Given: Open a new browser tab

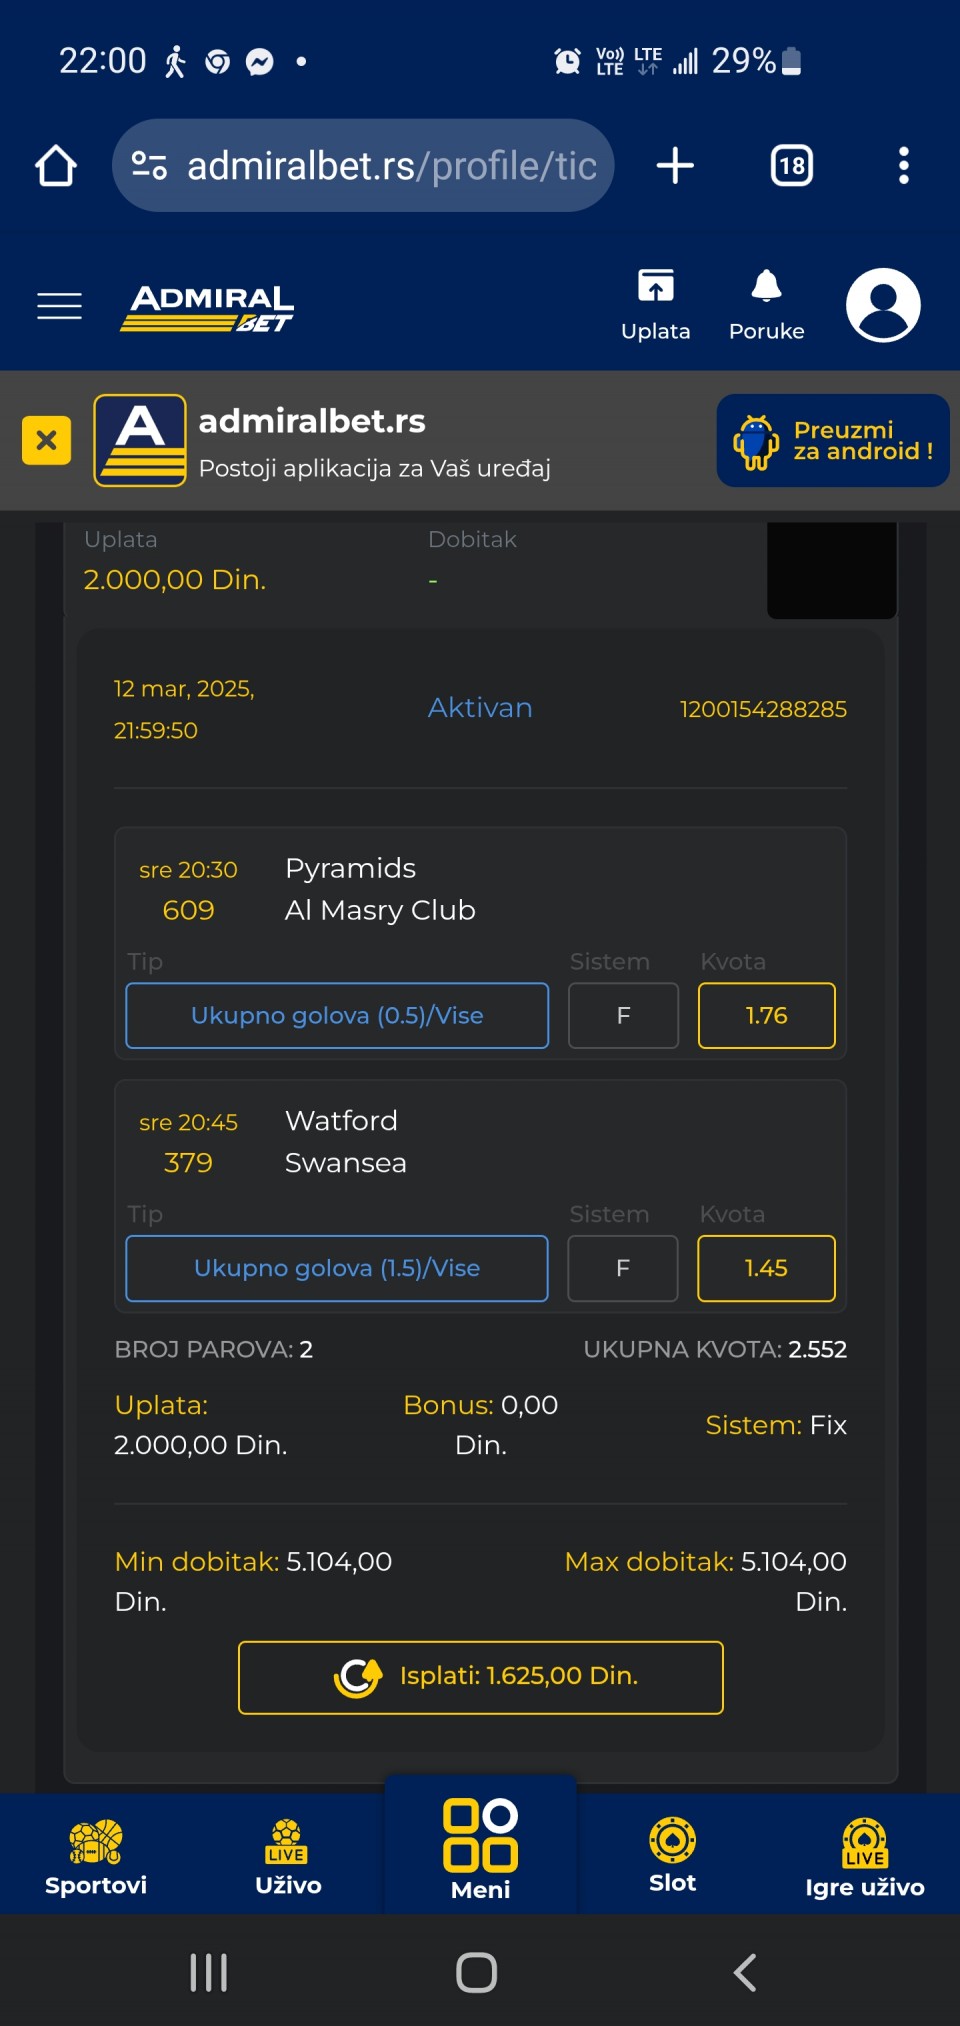Looking at the screenshot, I should click(675, 166).
